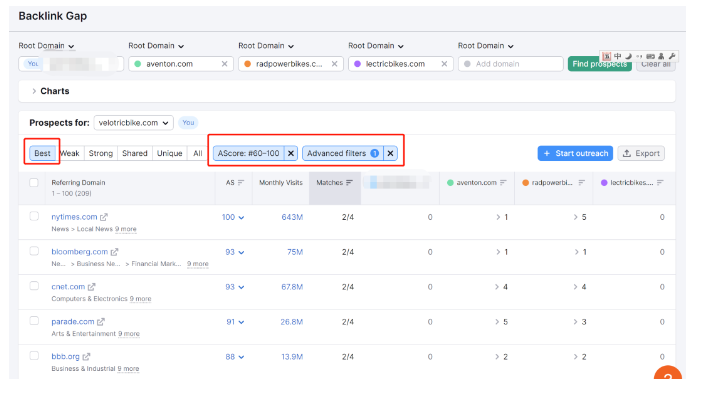Open first Root Domain dropdown
723x403 pixels.
pyautogui.click(x=46, y=46)
